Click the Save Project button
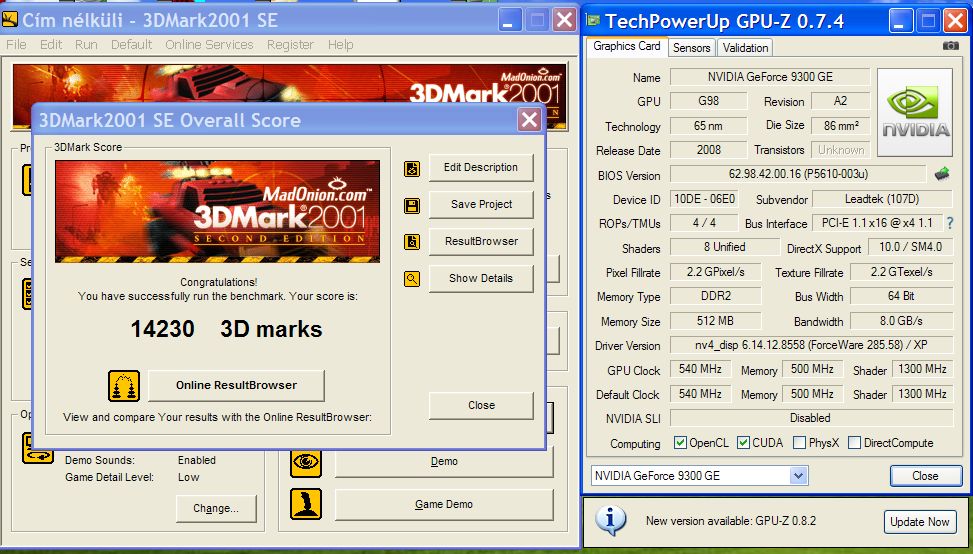The image size is (973, 554). 481,205
